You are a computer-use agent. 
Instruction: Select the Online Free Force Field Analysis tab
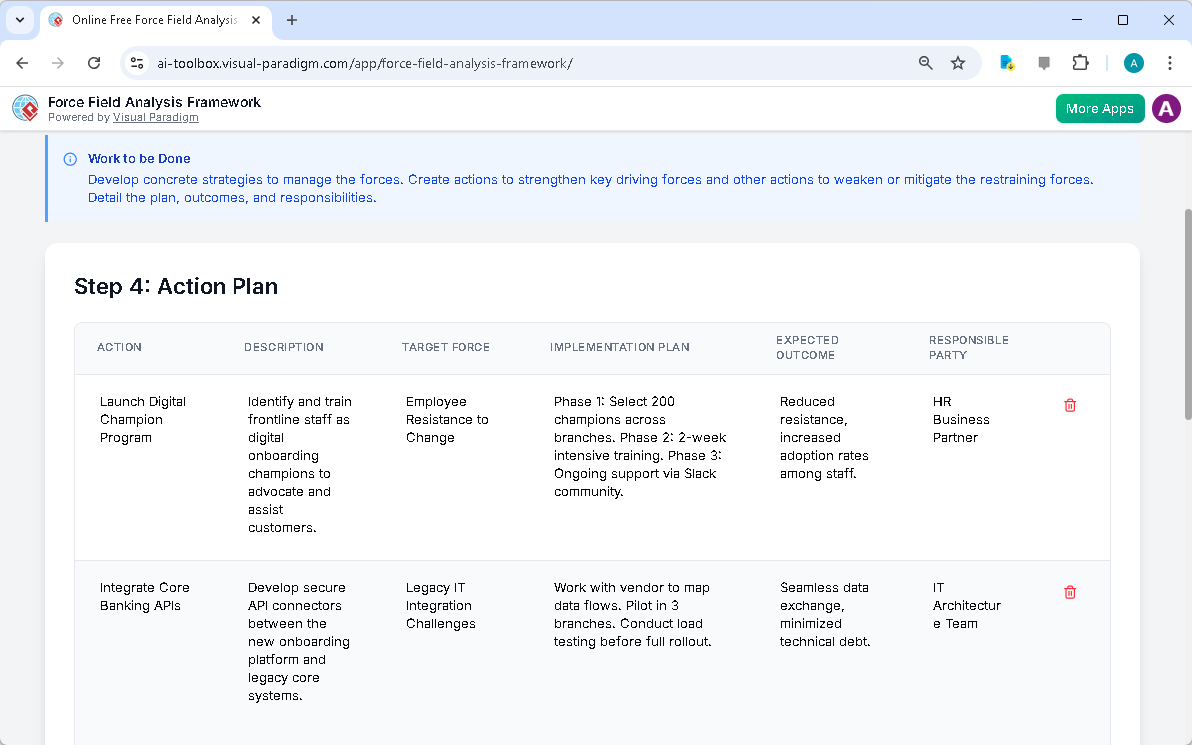150,20
